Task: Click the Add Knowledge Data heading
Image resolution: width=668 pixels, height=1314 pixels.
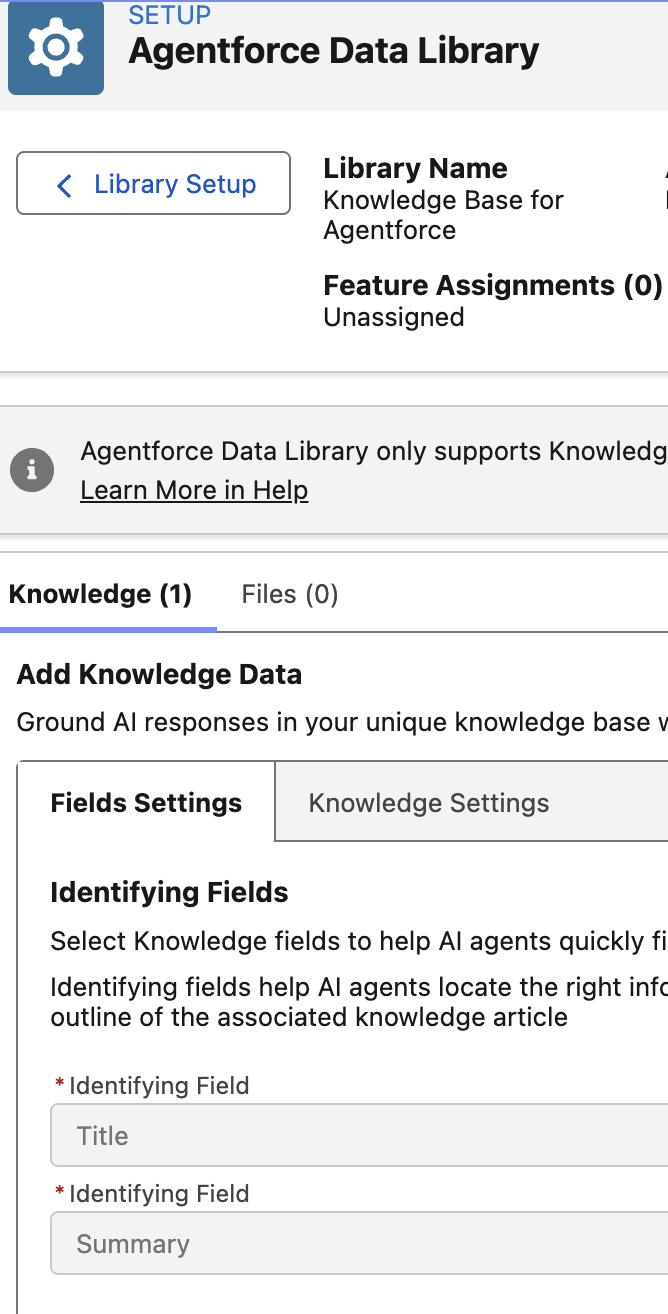Action: [x=158, y=674]
